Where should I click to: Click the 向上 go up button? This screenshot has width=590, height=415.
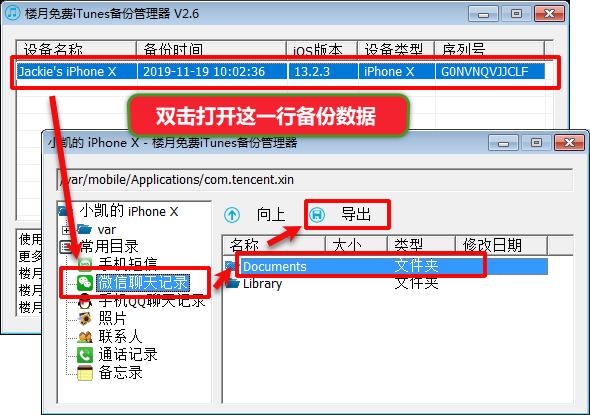pos(271,215)
